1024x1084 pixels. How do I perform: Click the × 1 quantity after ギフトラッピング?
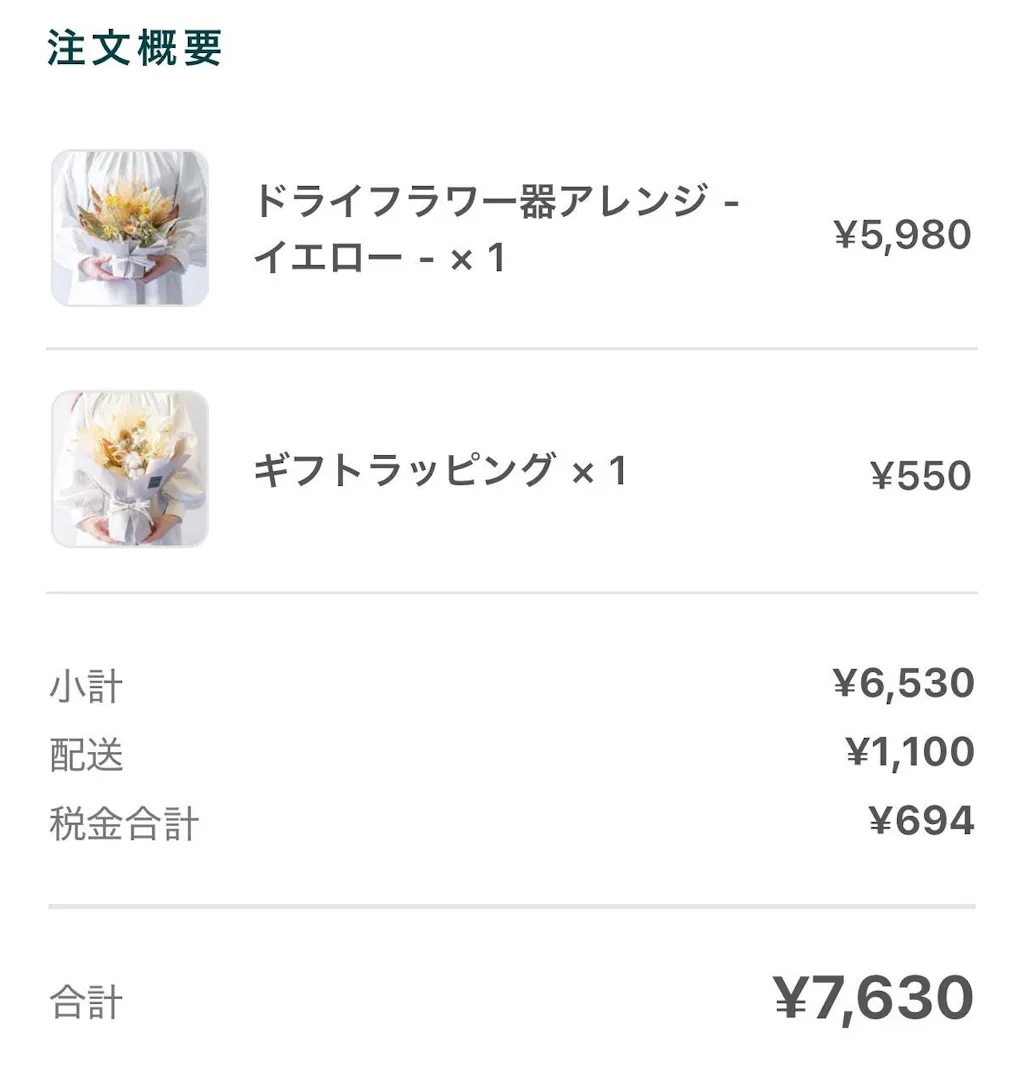click(599, 469)
